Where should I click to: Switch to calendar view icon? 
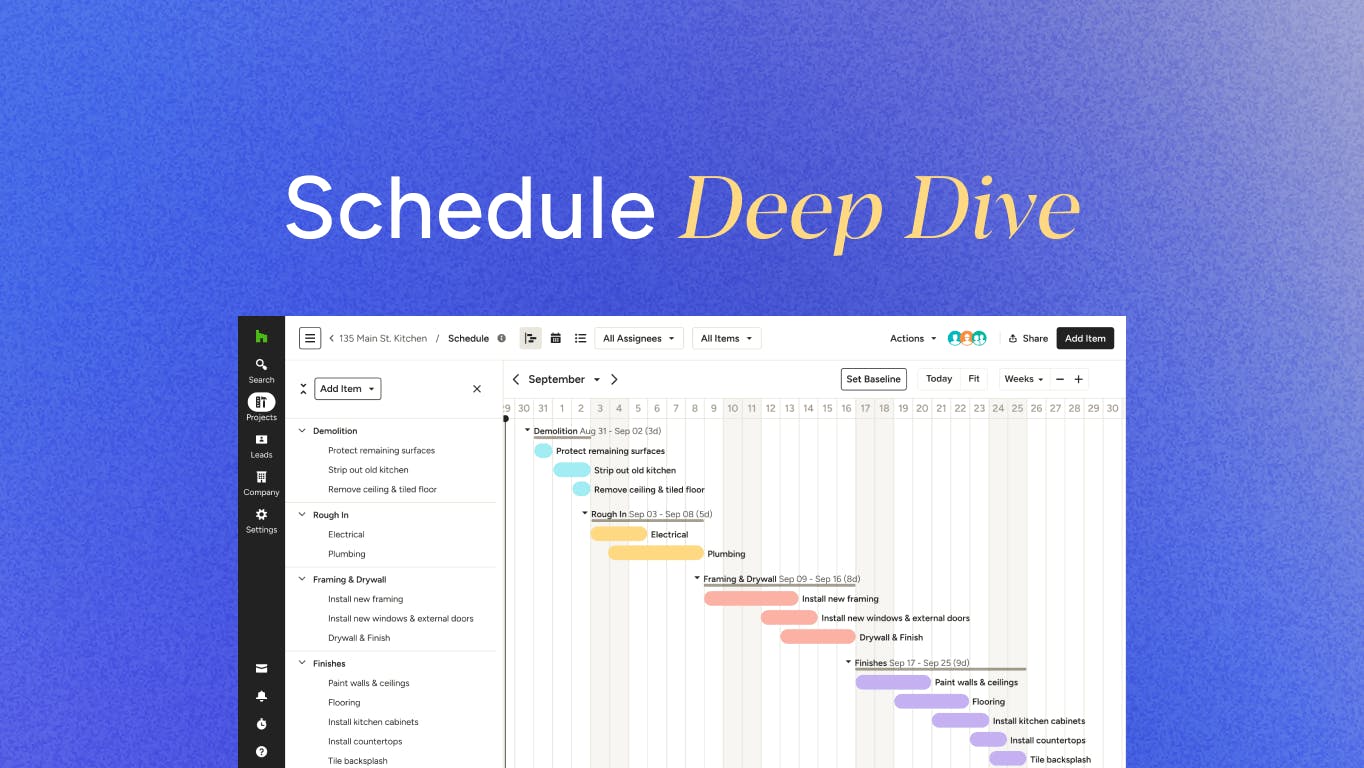(x=556, y=338)
